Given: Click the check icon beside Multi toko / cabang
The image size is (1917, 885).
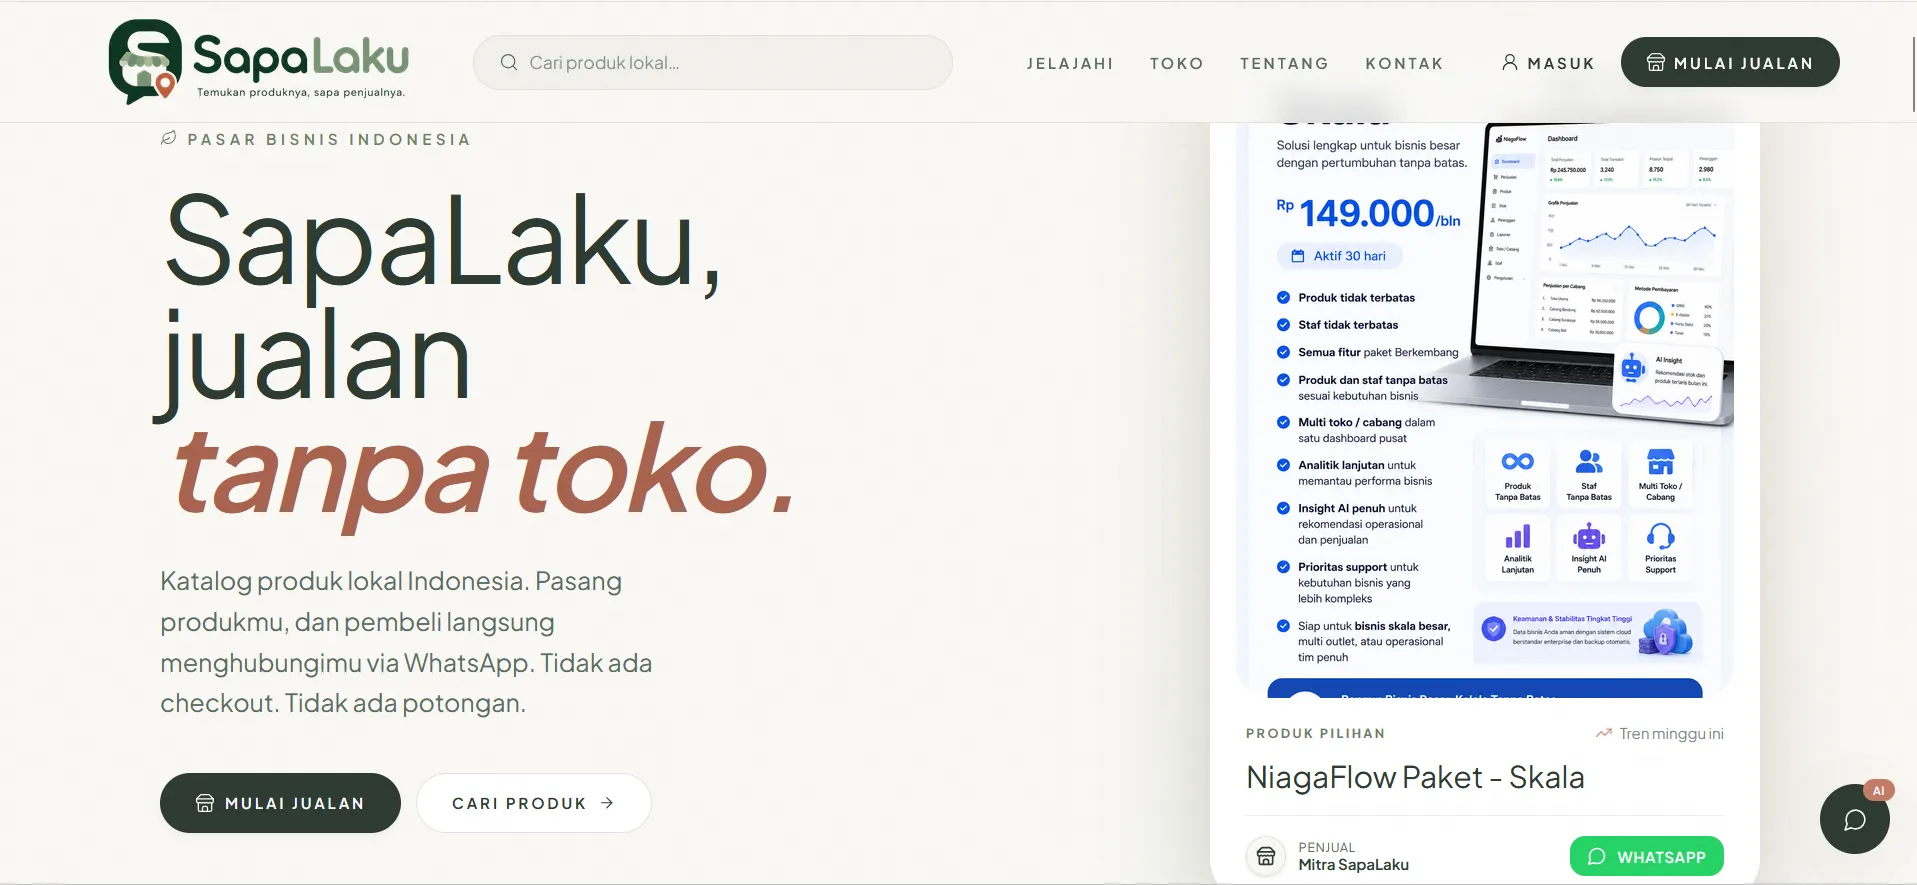Looking at the screenshot, I should click(x=1283, y=422).
